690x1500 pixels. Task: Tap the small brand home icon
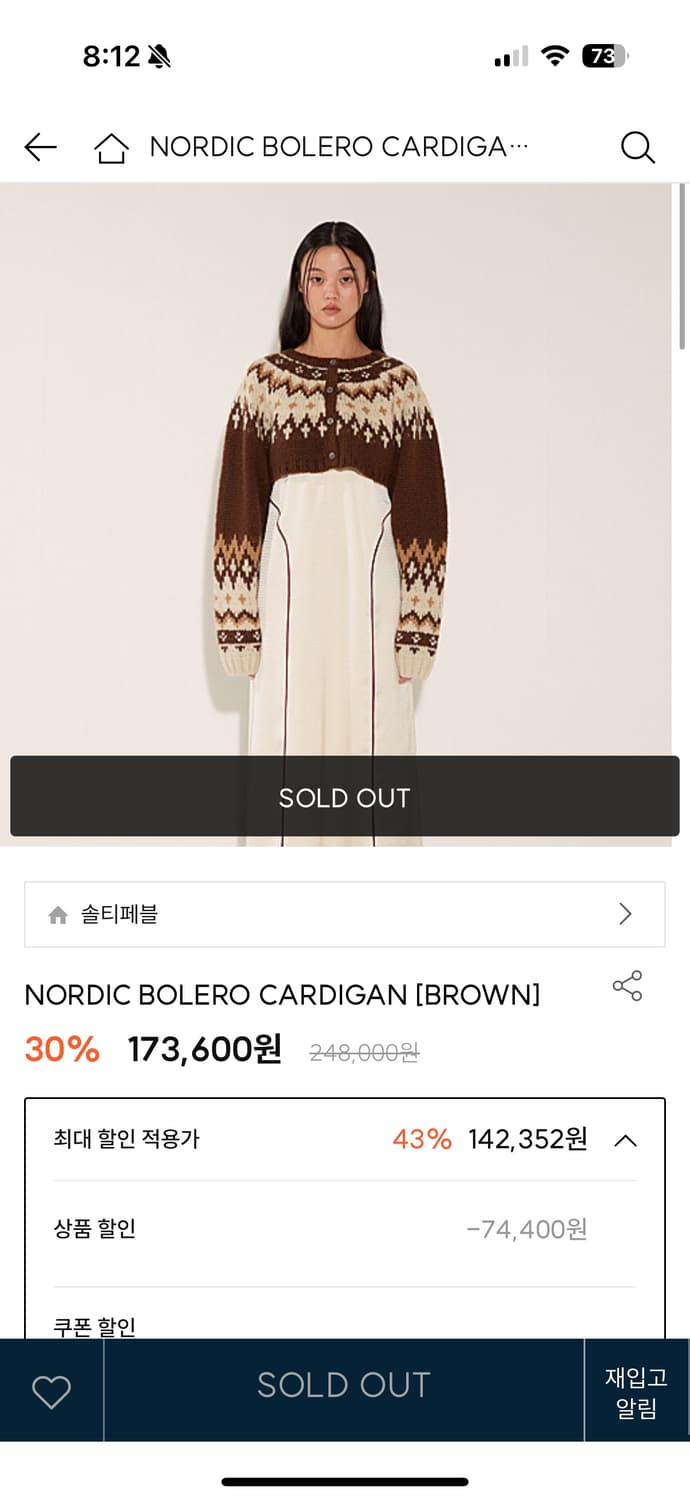pyautogui.click(x=58, y=915)
